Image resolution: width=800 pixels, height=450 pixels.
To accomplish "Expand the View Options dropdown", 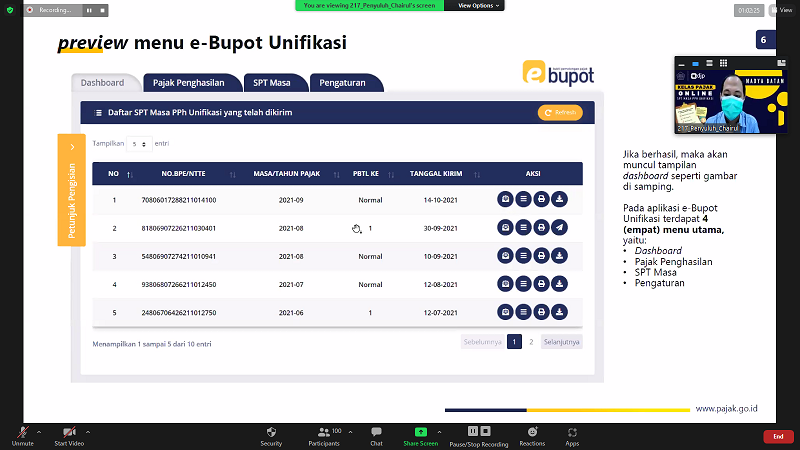I will coord(477,5).
